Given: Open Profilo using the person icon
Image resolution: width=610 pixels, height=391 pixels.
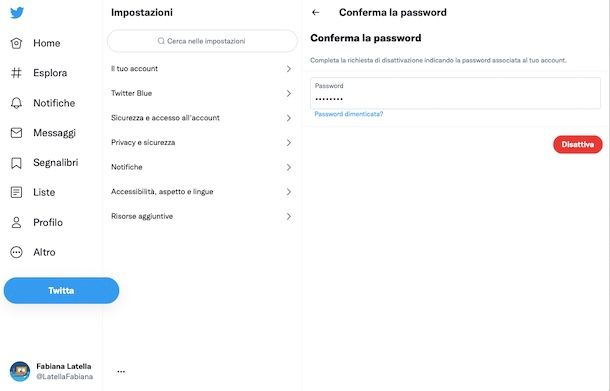Looking at the screenshot, I should [x=16, y=222].
